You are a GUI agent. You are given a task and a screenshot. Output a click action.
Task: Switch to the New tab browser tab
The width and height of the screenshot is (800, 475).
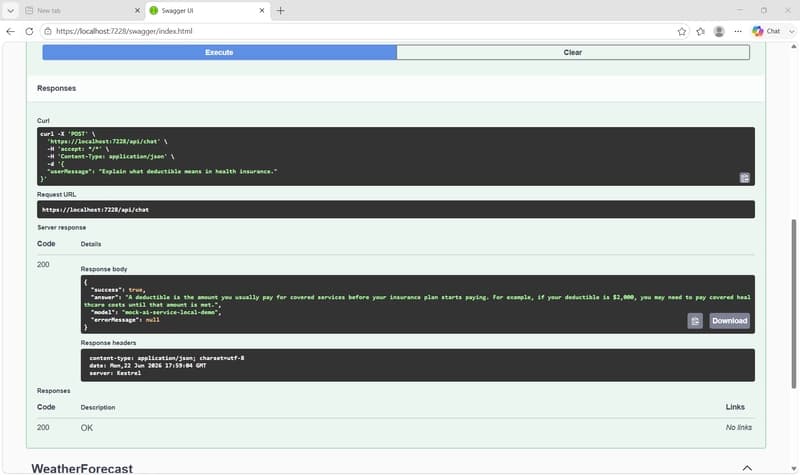coord(81,10)
